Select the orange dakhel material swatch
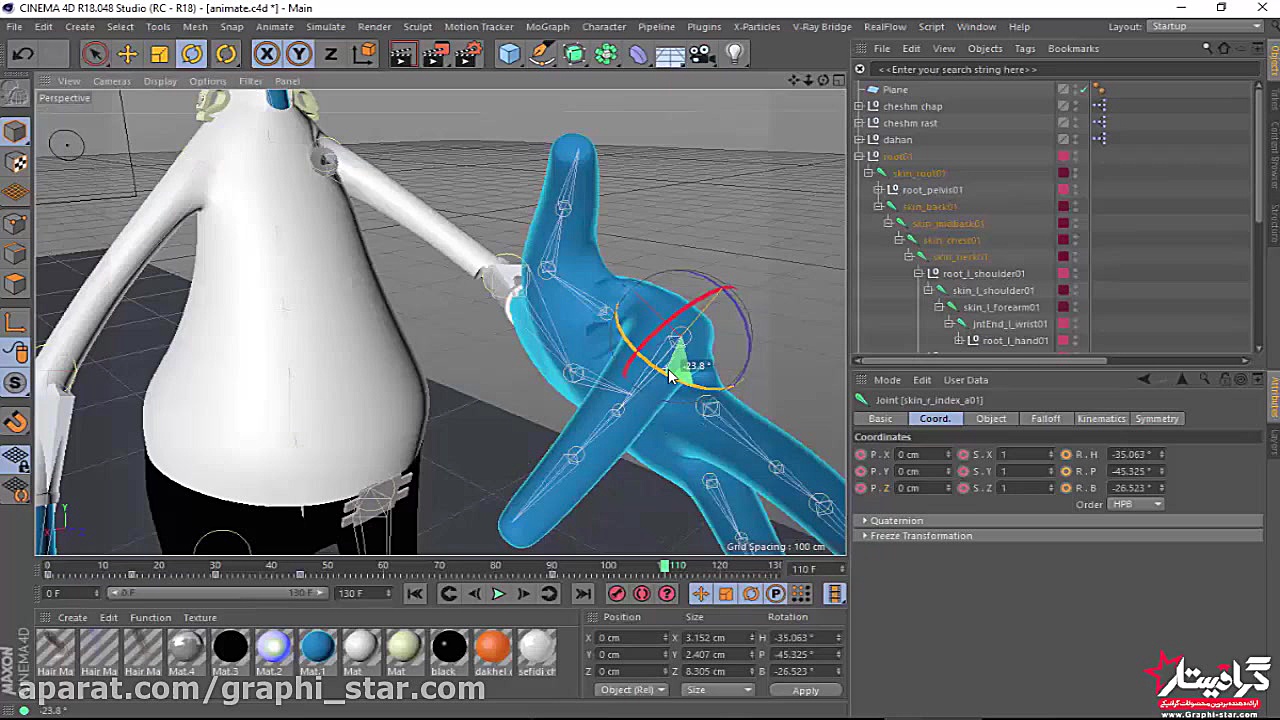The height and width of the screenshot is (720, 1280). click(492, 647)
